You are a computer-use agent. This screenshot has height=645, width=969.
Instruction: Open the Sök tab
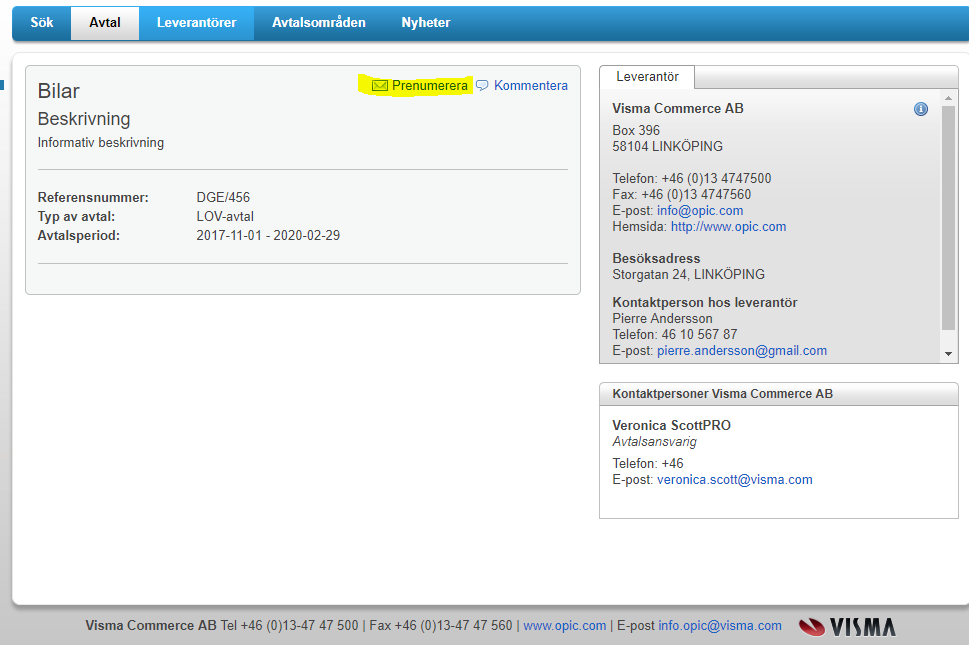click(41, 23)
